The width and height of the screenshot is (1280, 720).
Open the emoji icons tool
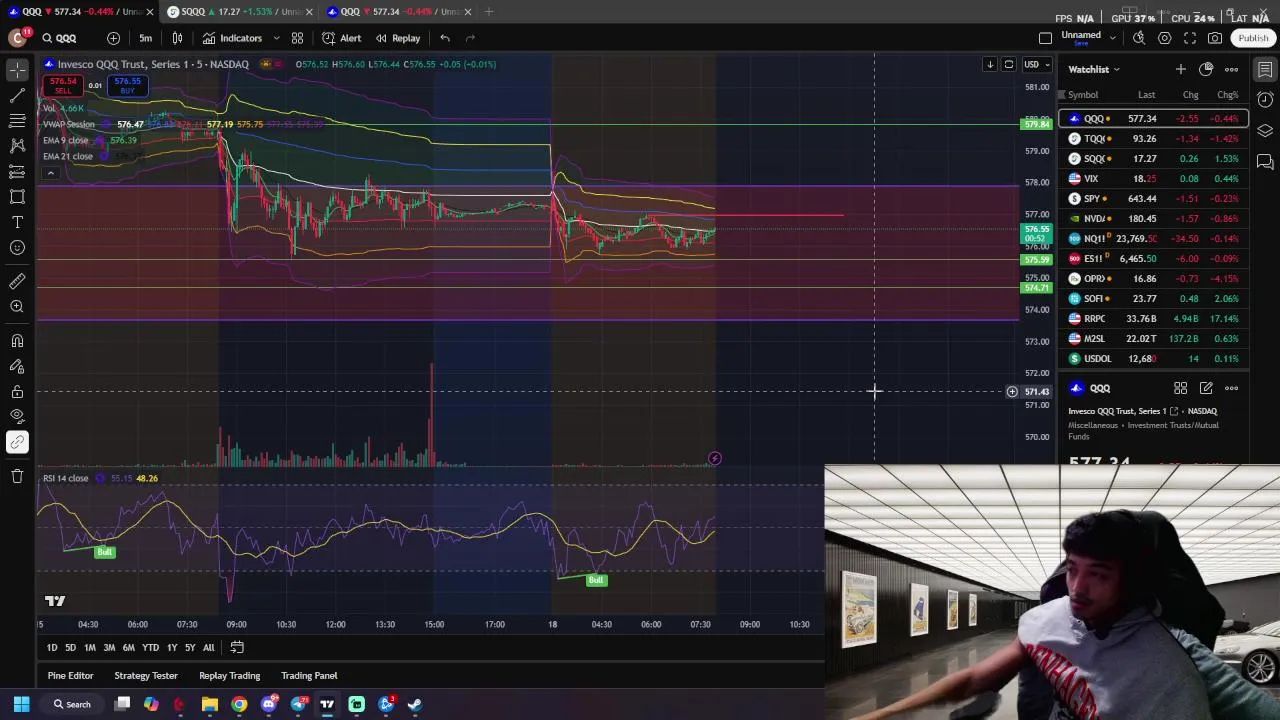17,248
